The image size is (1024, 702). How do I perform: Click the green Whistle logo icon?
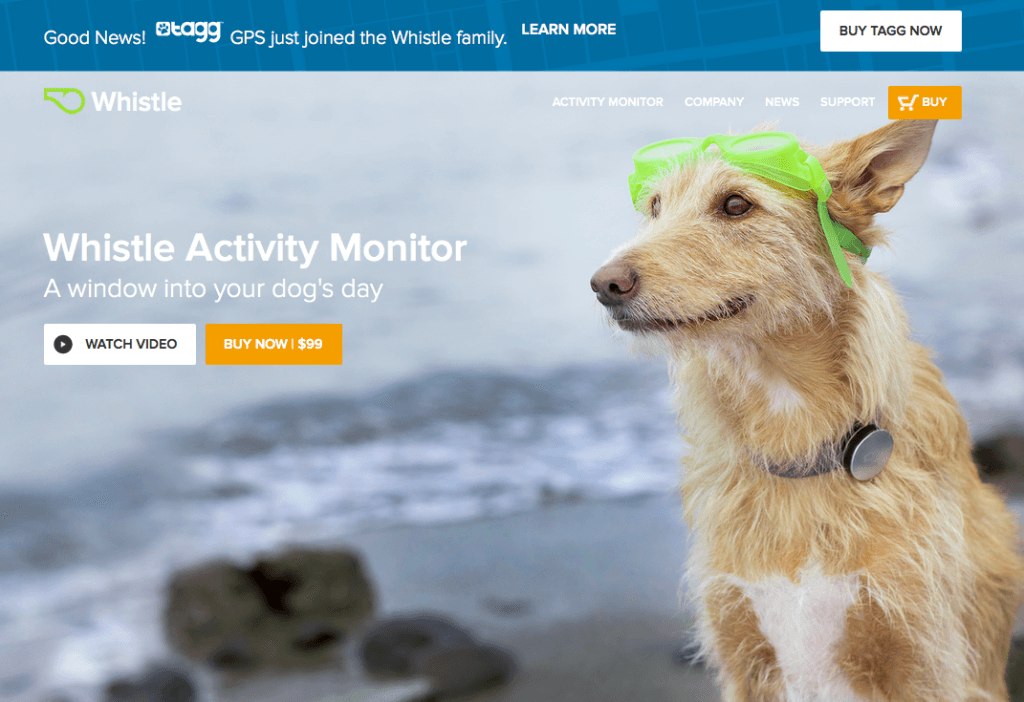tap(64, 101)
